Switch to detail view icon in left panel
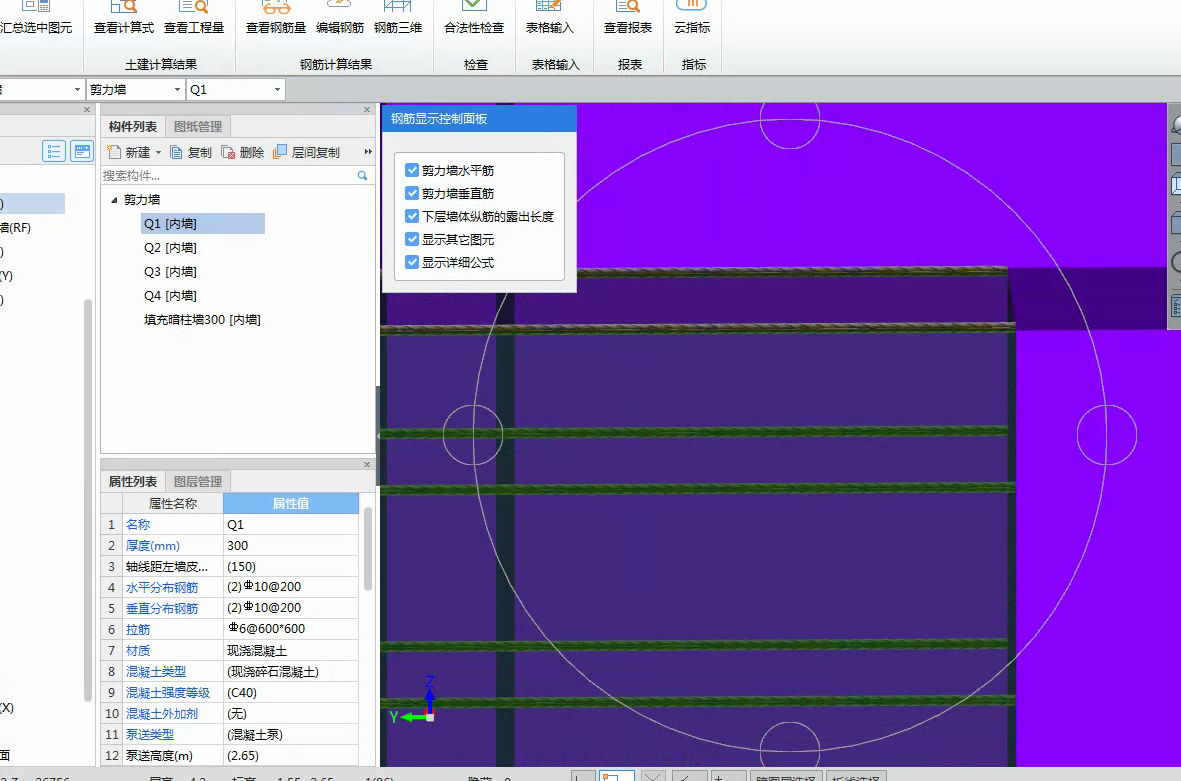Viewport: 1181px width, 781px height. [x=81, y=151]
